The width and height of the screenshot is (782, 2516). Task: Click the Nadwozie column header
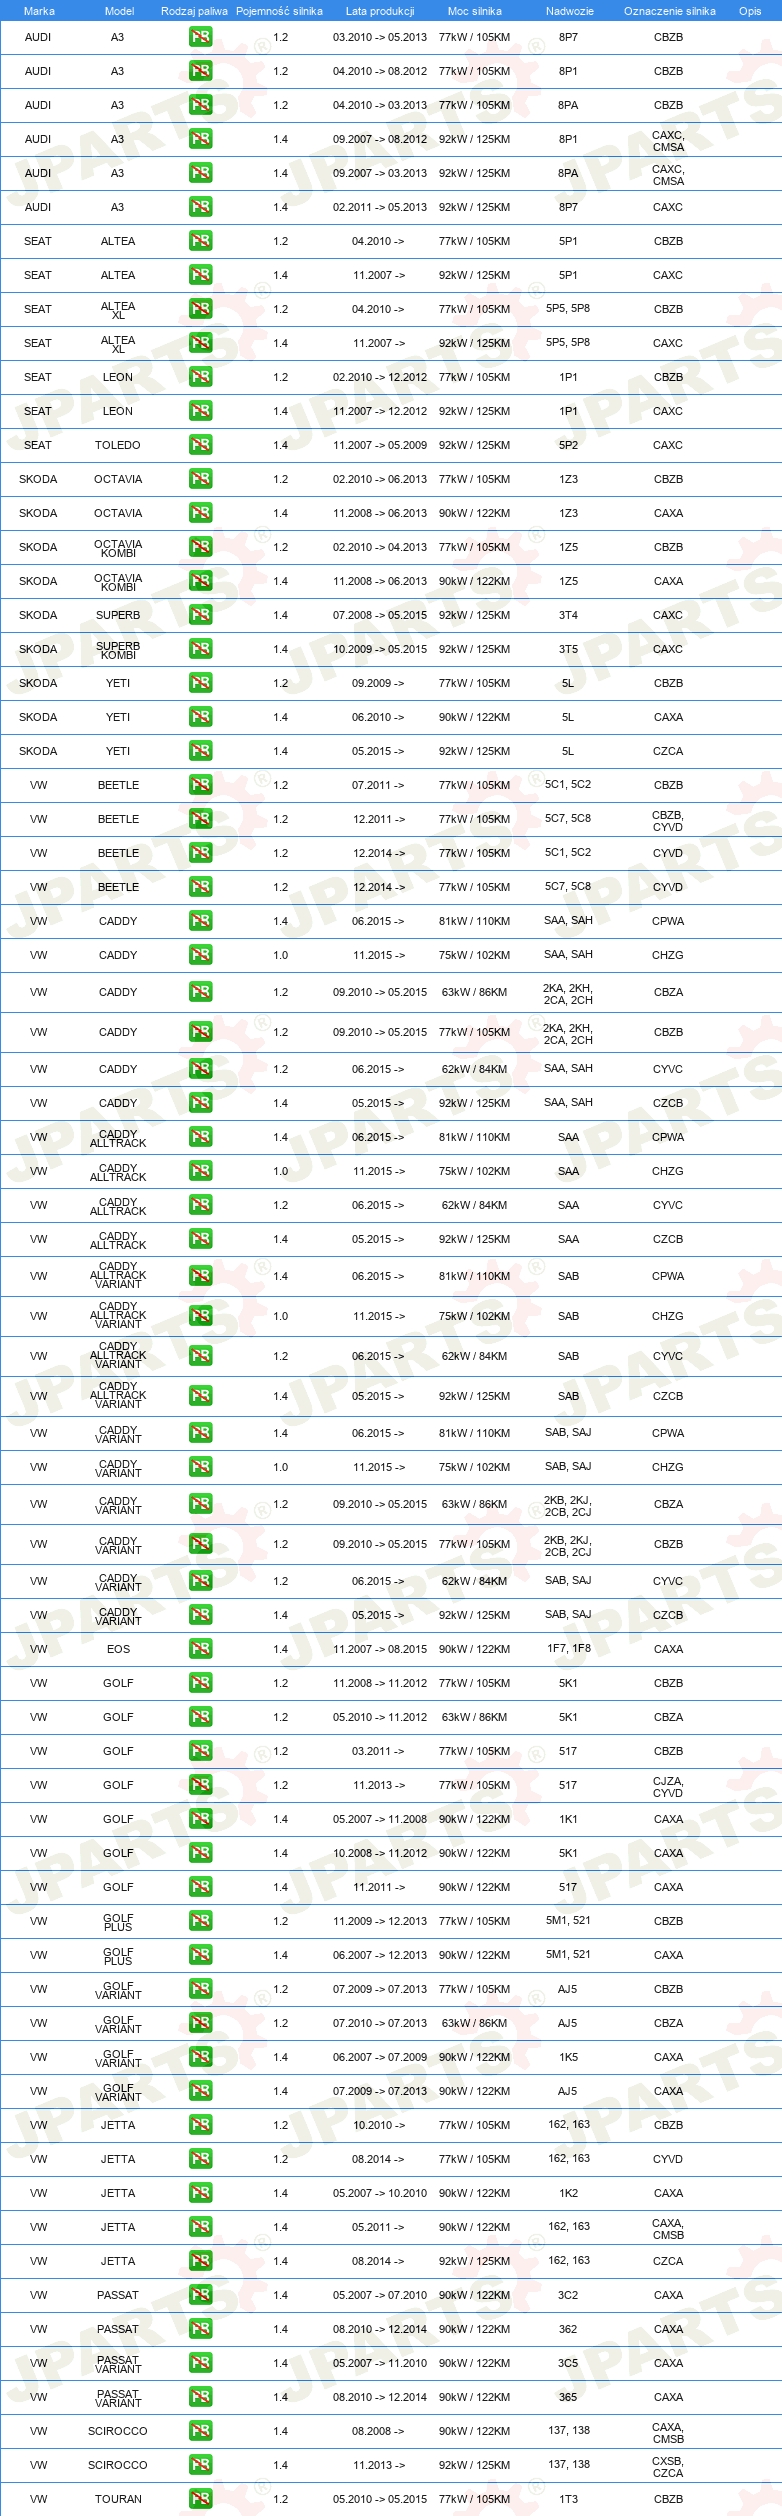click(569, 11)
